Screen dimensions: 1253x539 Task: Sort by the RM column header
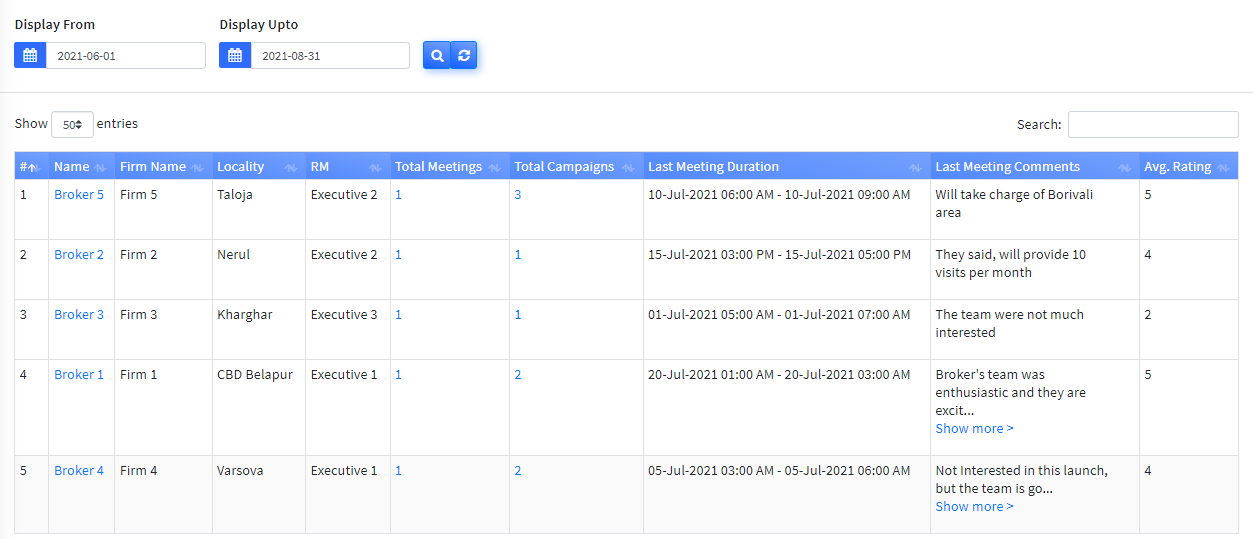pyautogui.click(x=320, y=167)
